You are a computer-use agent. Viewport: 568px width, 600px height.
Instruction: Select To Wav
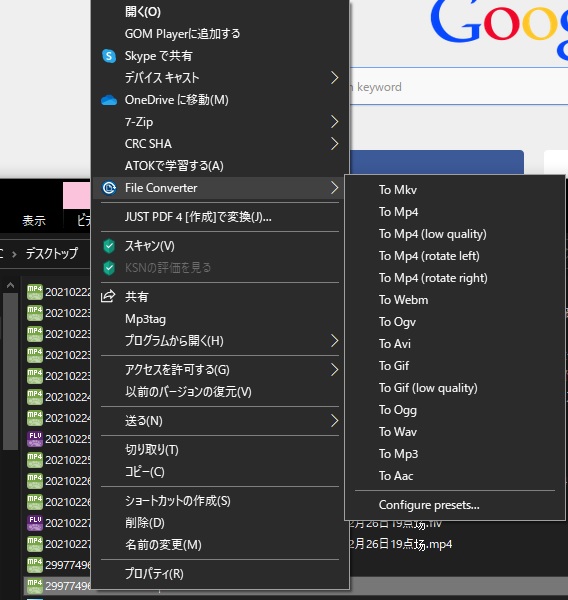point(455,432)
